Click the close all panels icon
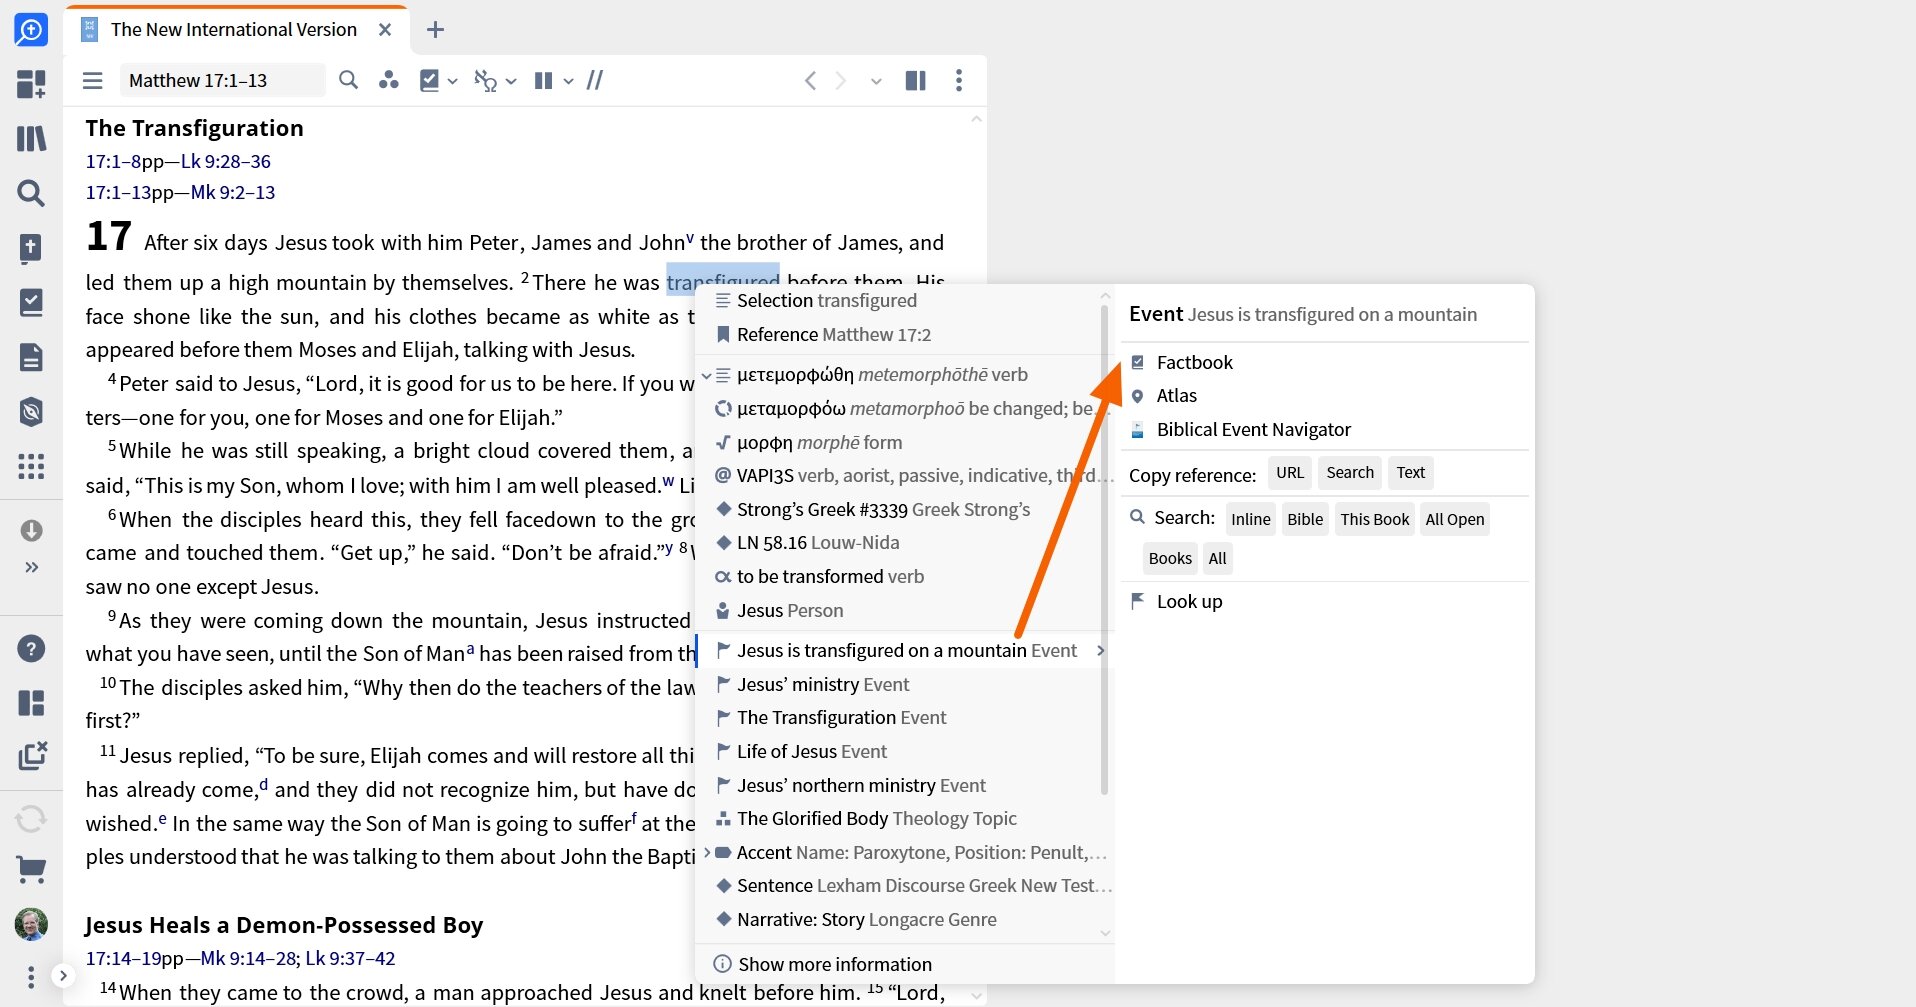This screenshot has height=1007, width=1916. click(31, 755)
